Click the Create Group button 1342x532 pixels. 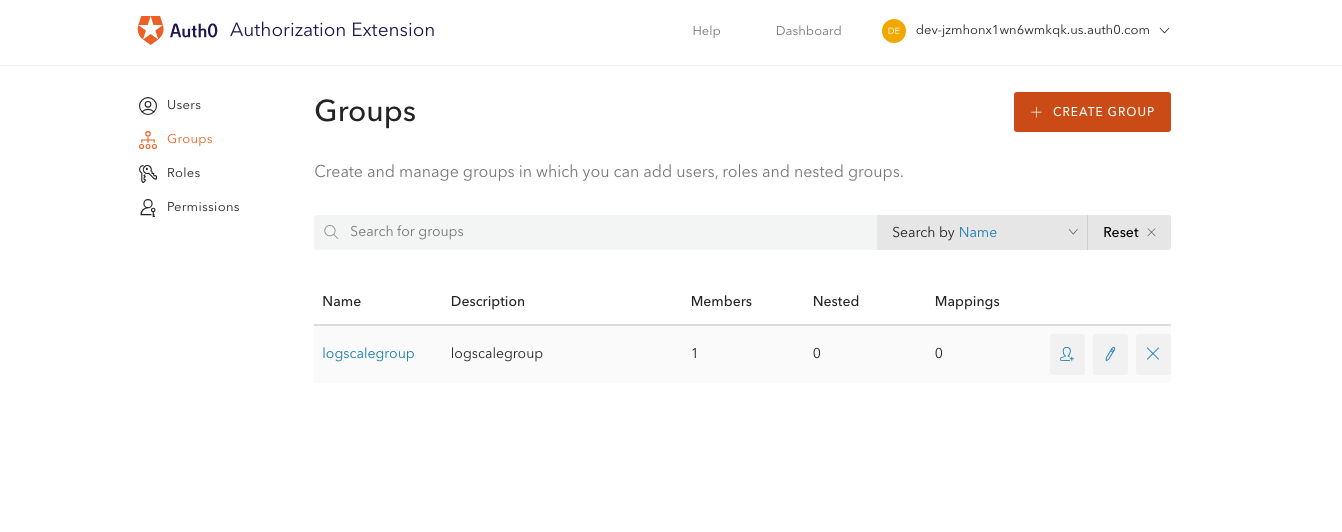1092,112
